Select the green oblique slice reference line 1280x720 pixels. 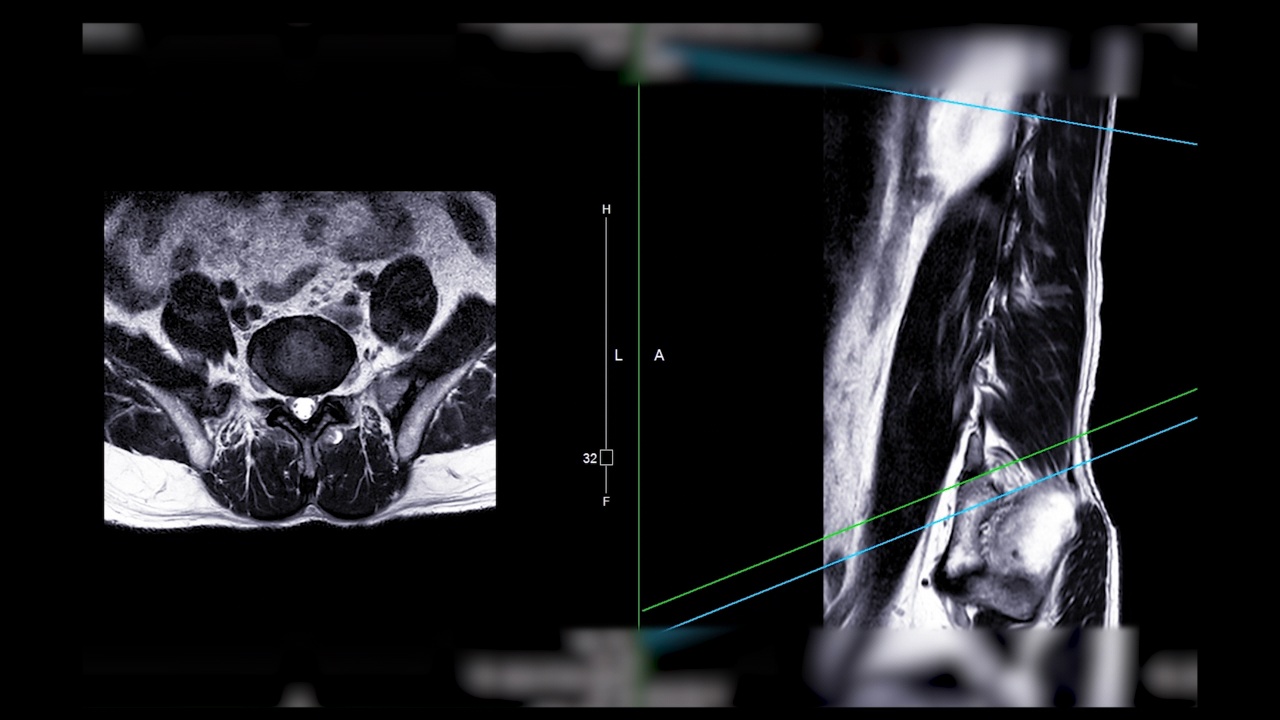[x=919, y=499]
